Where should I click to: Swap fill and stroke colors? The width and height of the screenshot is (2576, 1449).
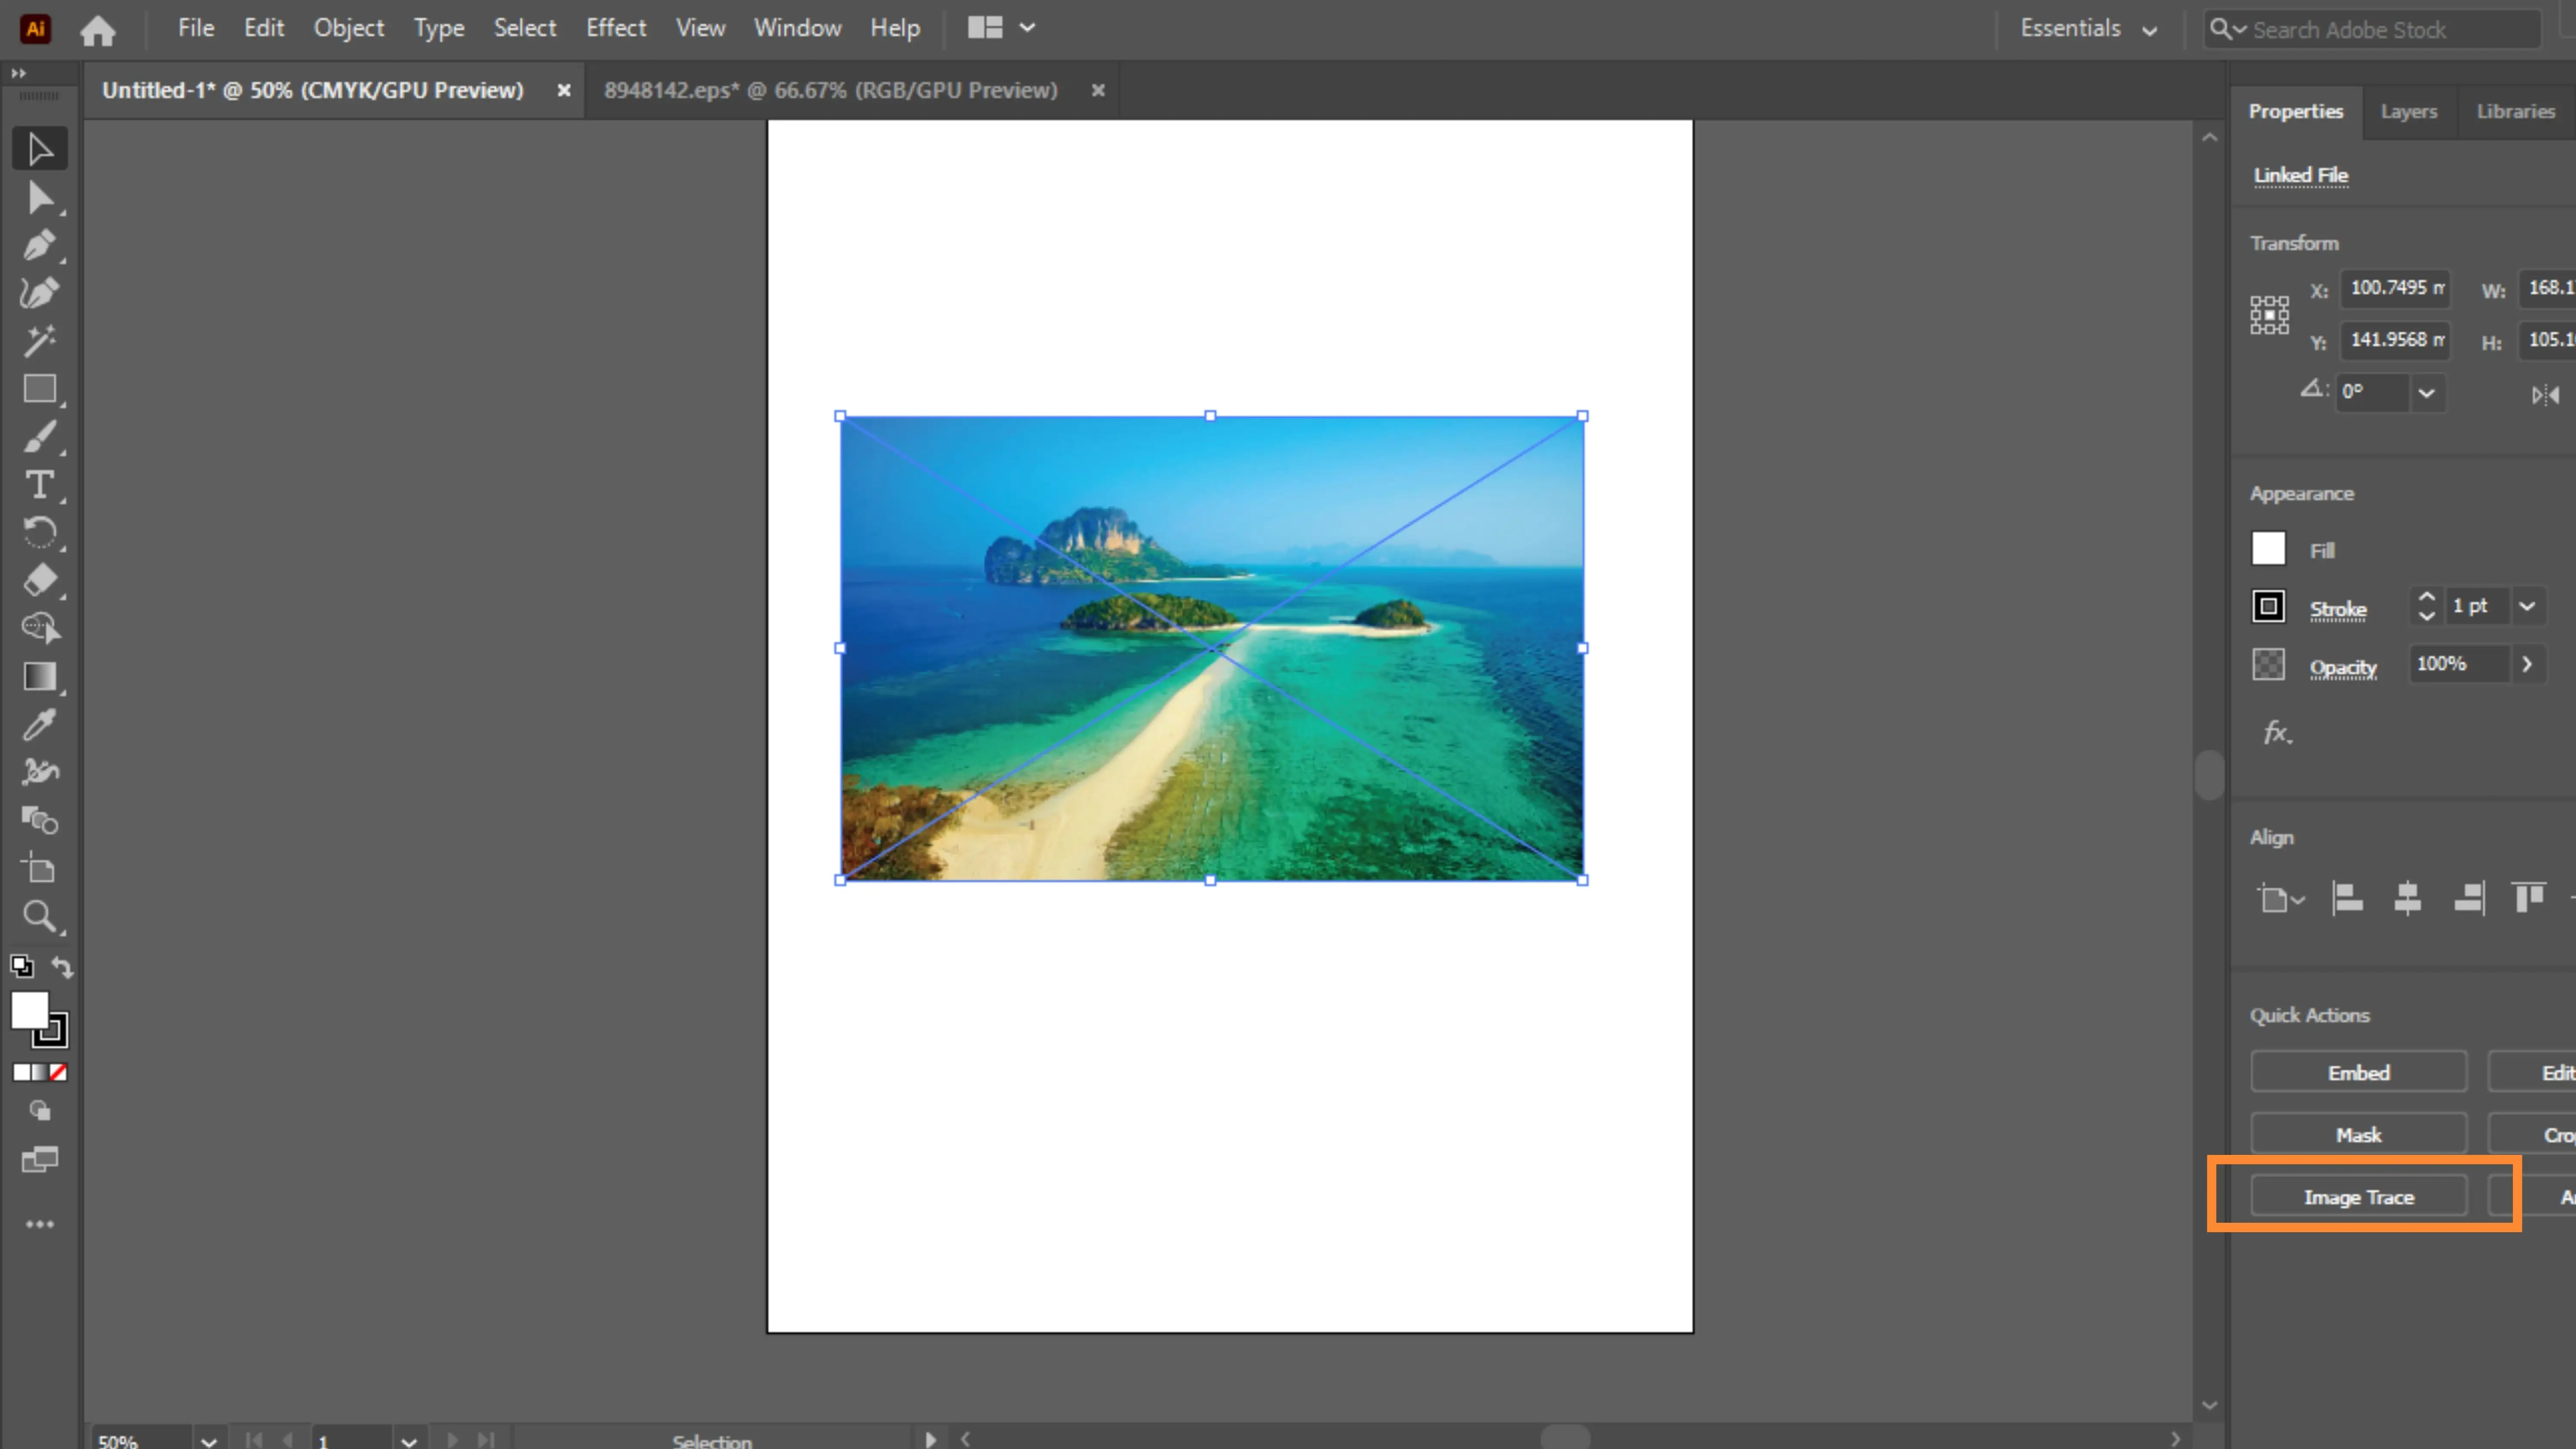[x=62, y=966]
